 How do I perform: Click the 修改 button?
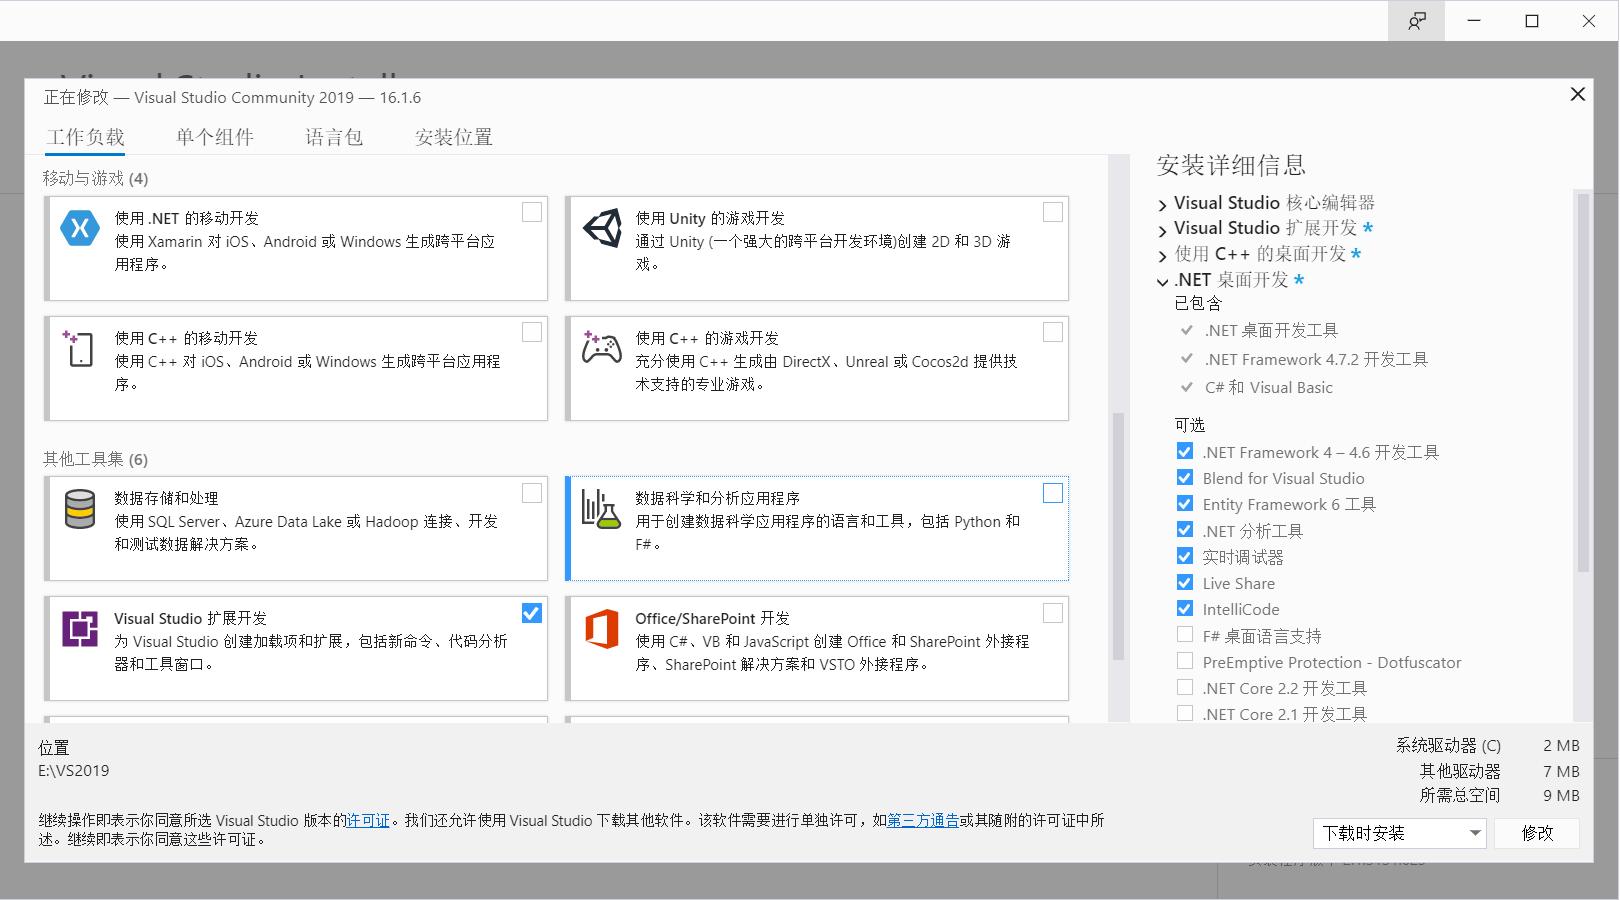[x=1537, y=833]
